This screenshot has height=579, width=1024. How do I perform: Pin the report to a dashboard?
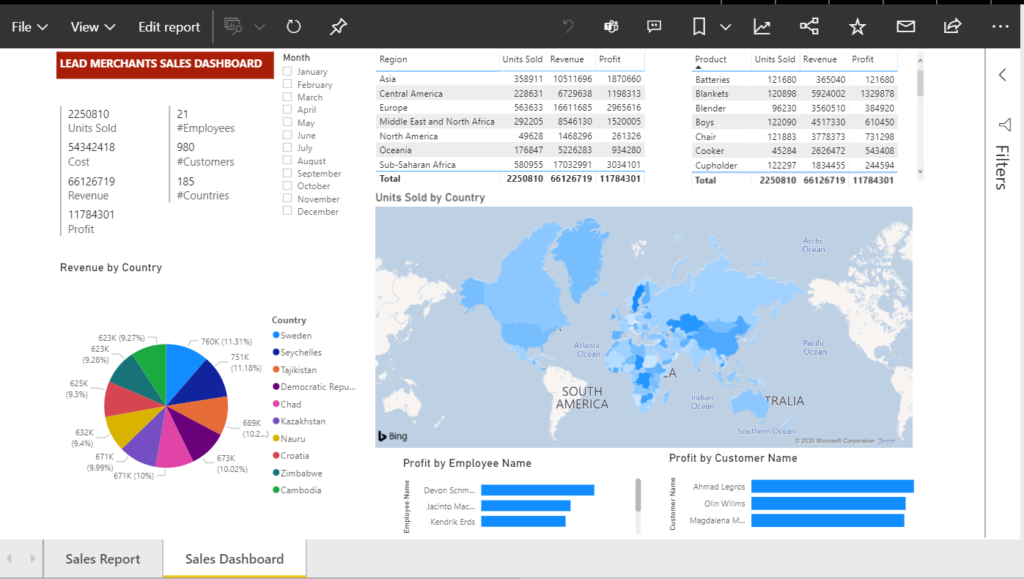point(338,27)
